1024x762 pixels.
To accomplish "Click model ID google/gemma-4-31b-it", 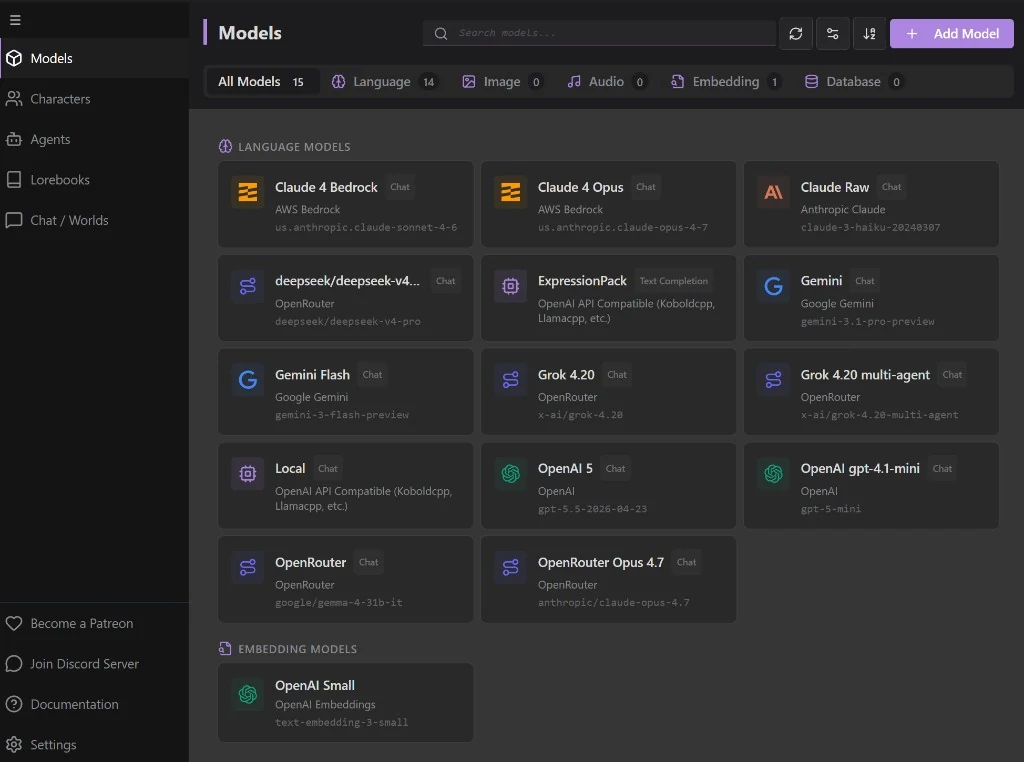I will point(338,603).
